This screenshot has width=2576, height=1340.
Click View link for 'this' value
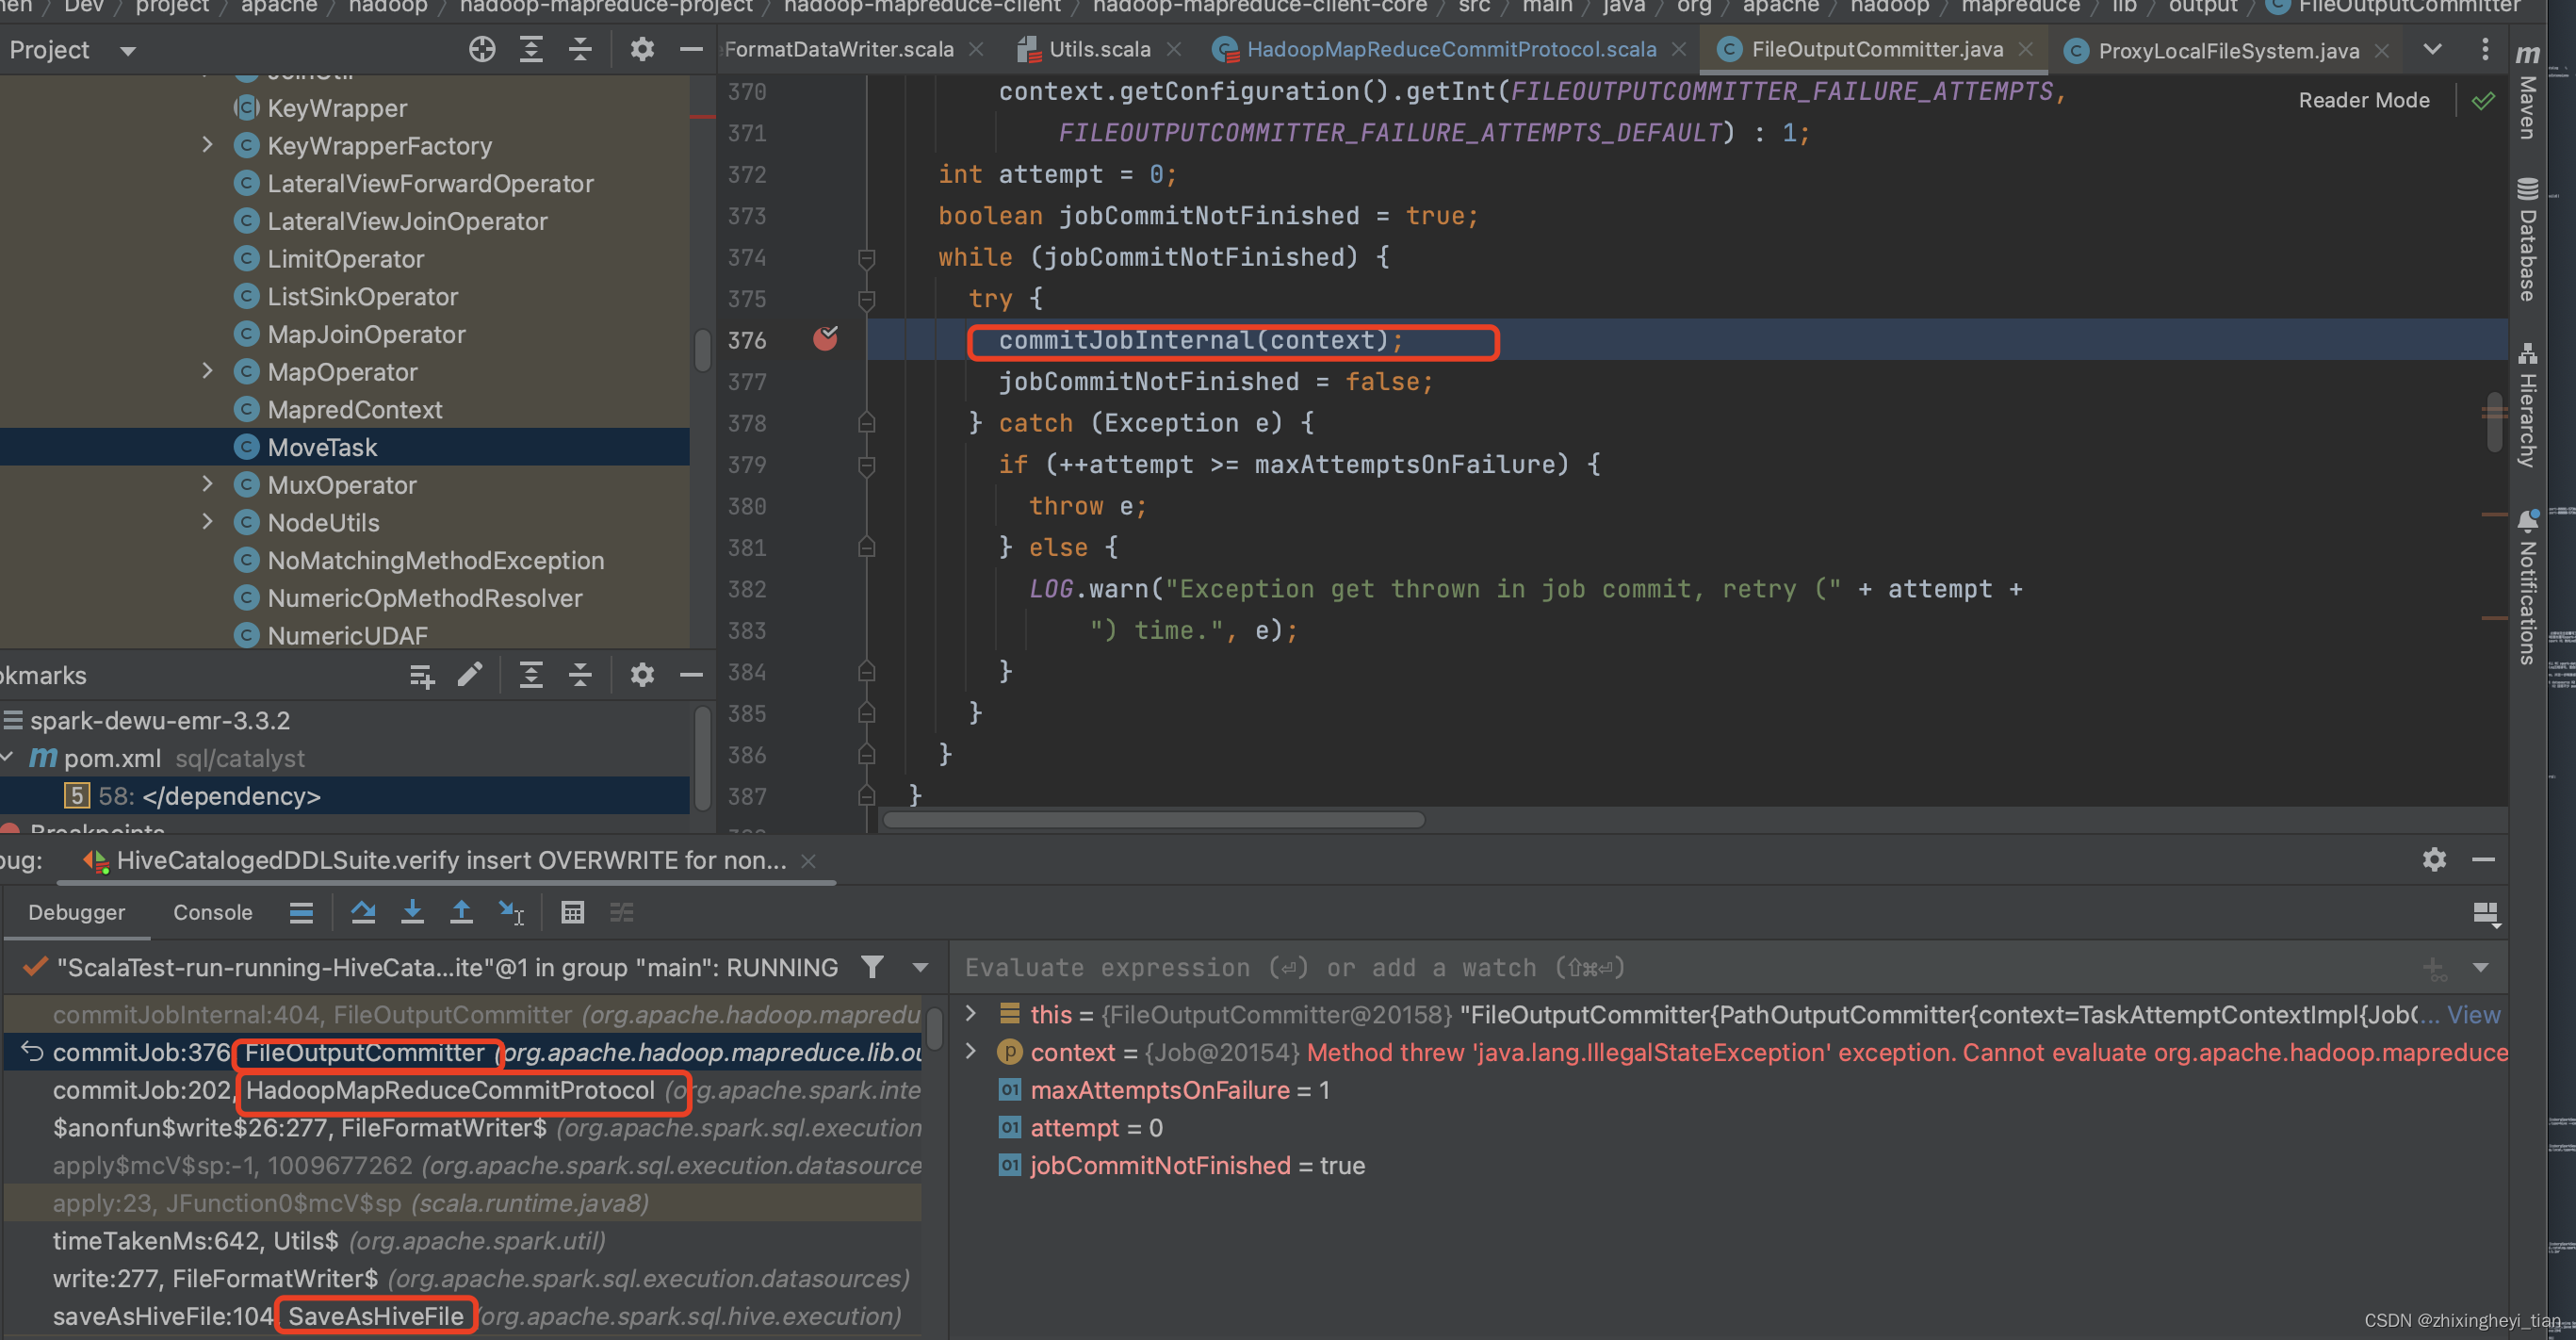[2473, 1014]
